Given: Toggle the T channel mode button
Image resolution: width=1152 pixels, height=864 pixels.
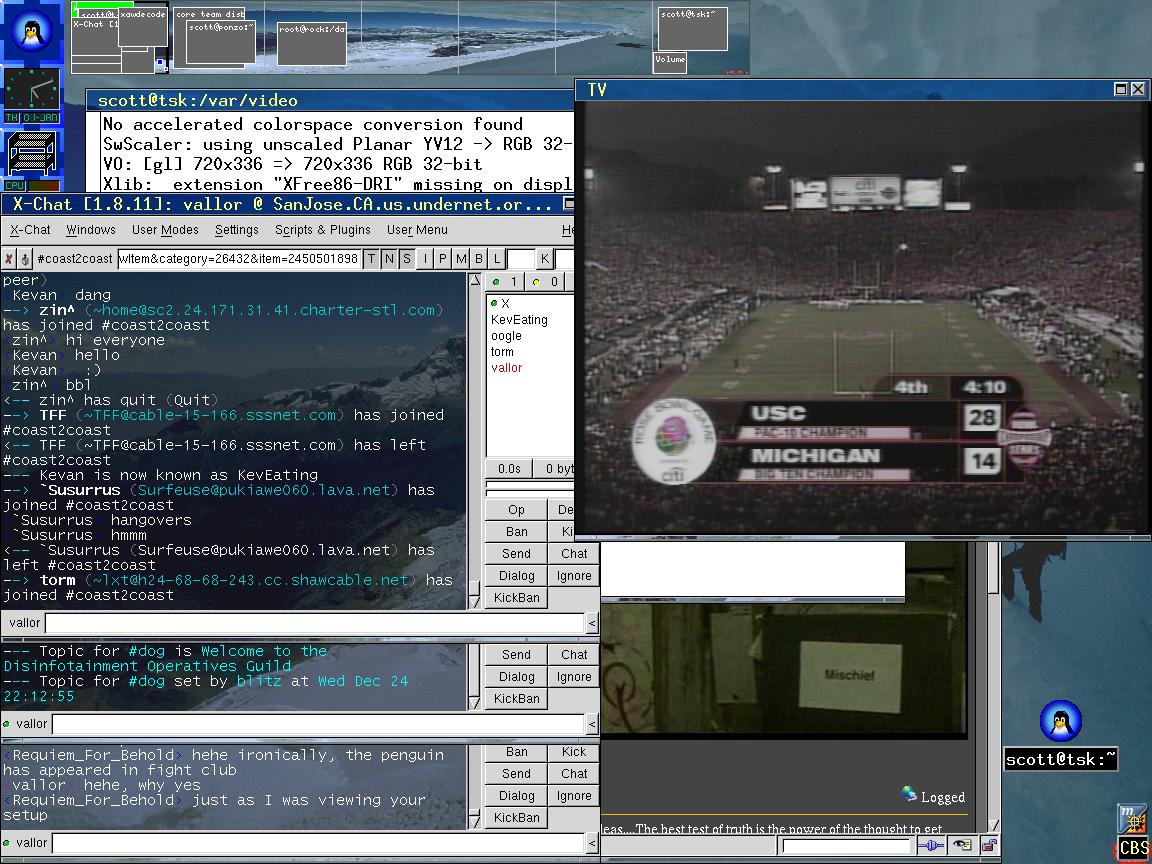Looking at the screenshot, I should [372, 259].
